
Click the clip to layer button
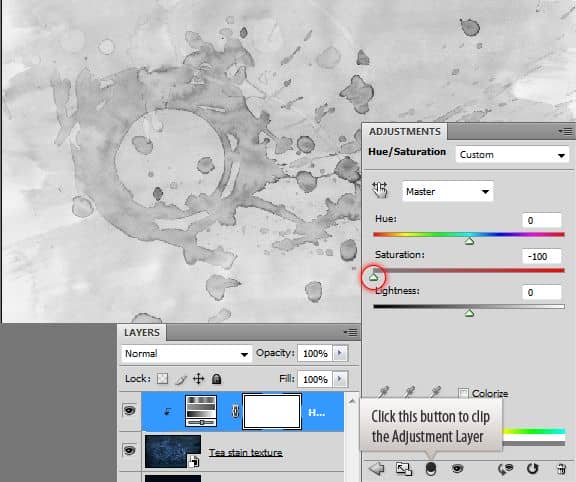click(x=431, y=468)
